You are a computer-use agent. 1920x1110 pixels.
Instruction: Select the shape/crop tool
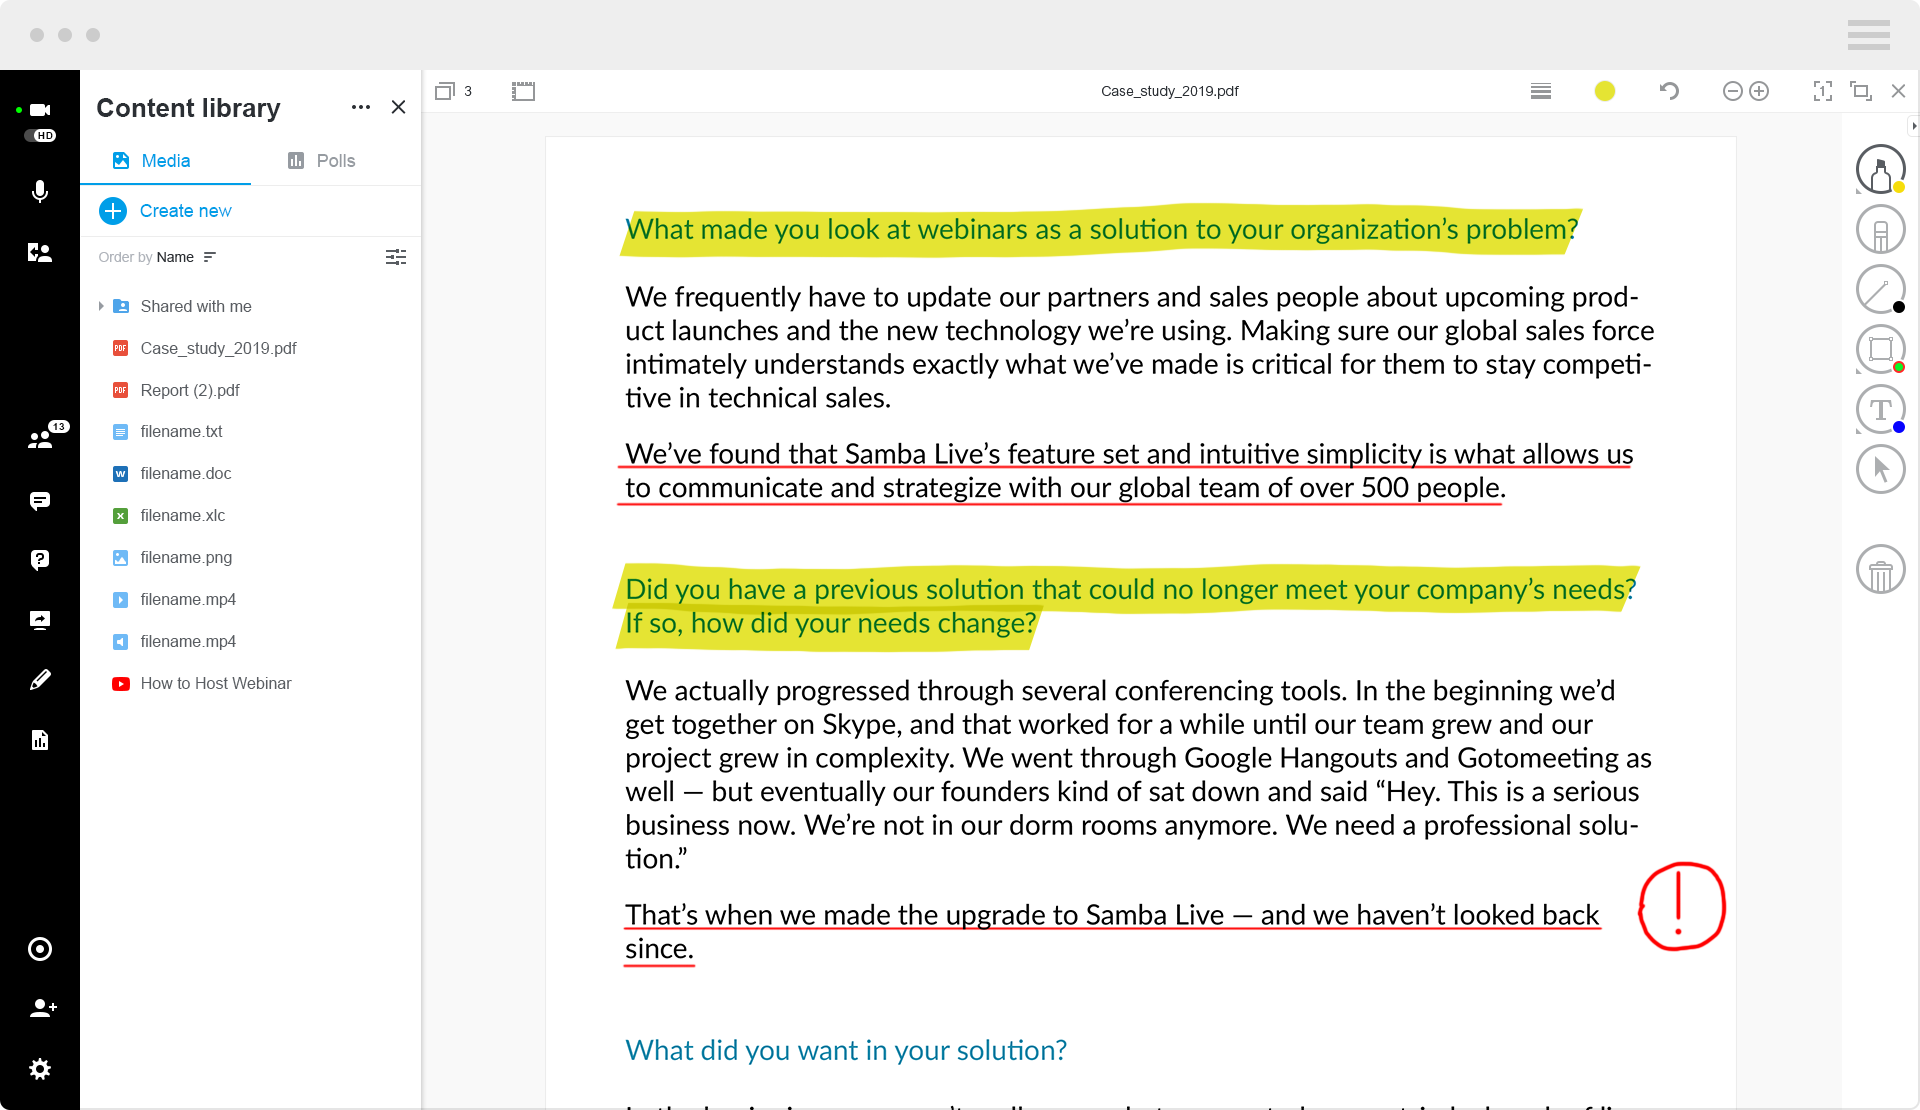click(x=1879, y=349)
